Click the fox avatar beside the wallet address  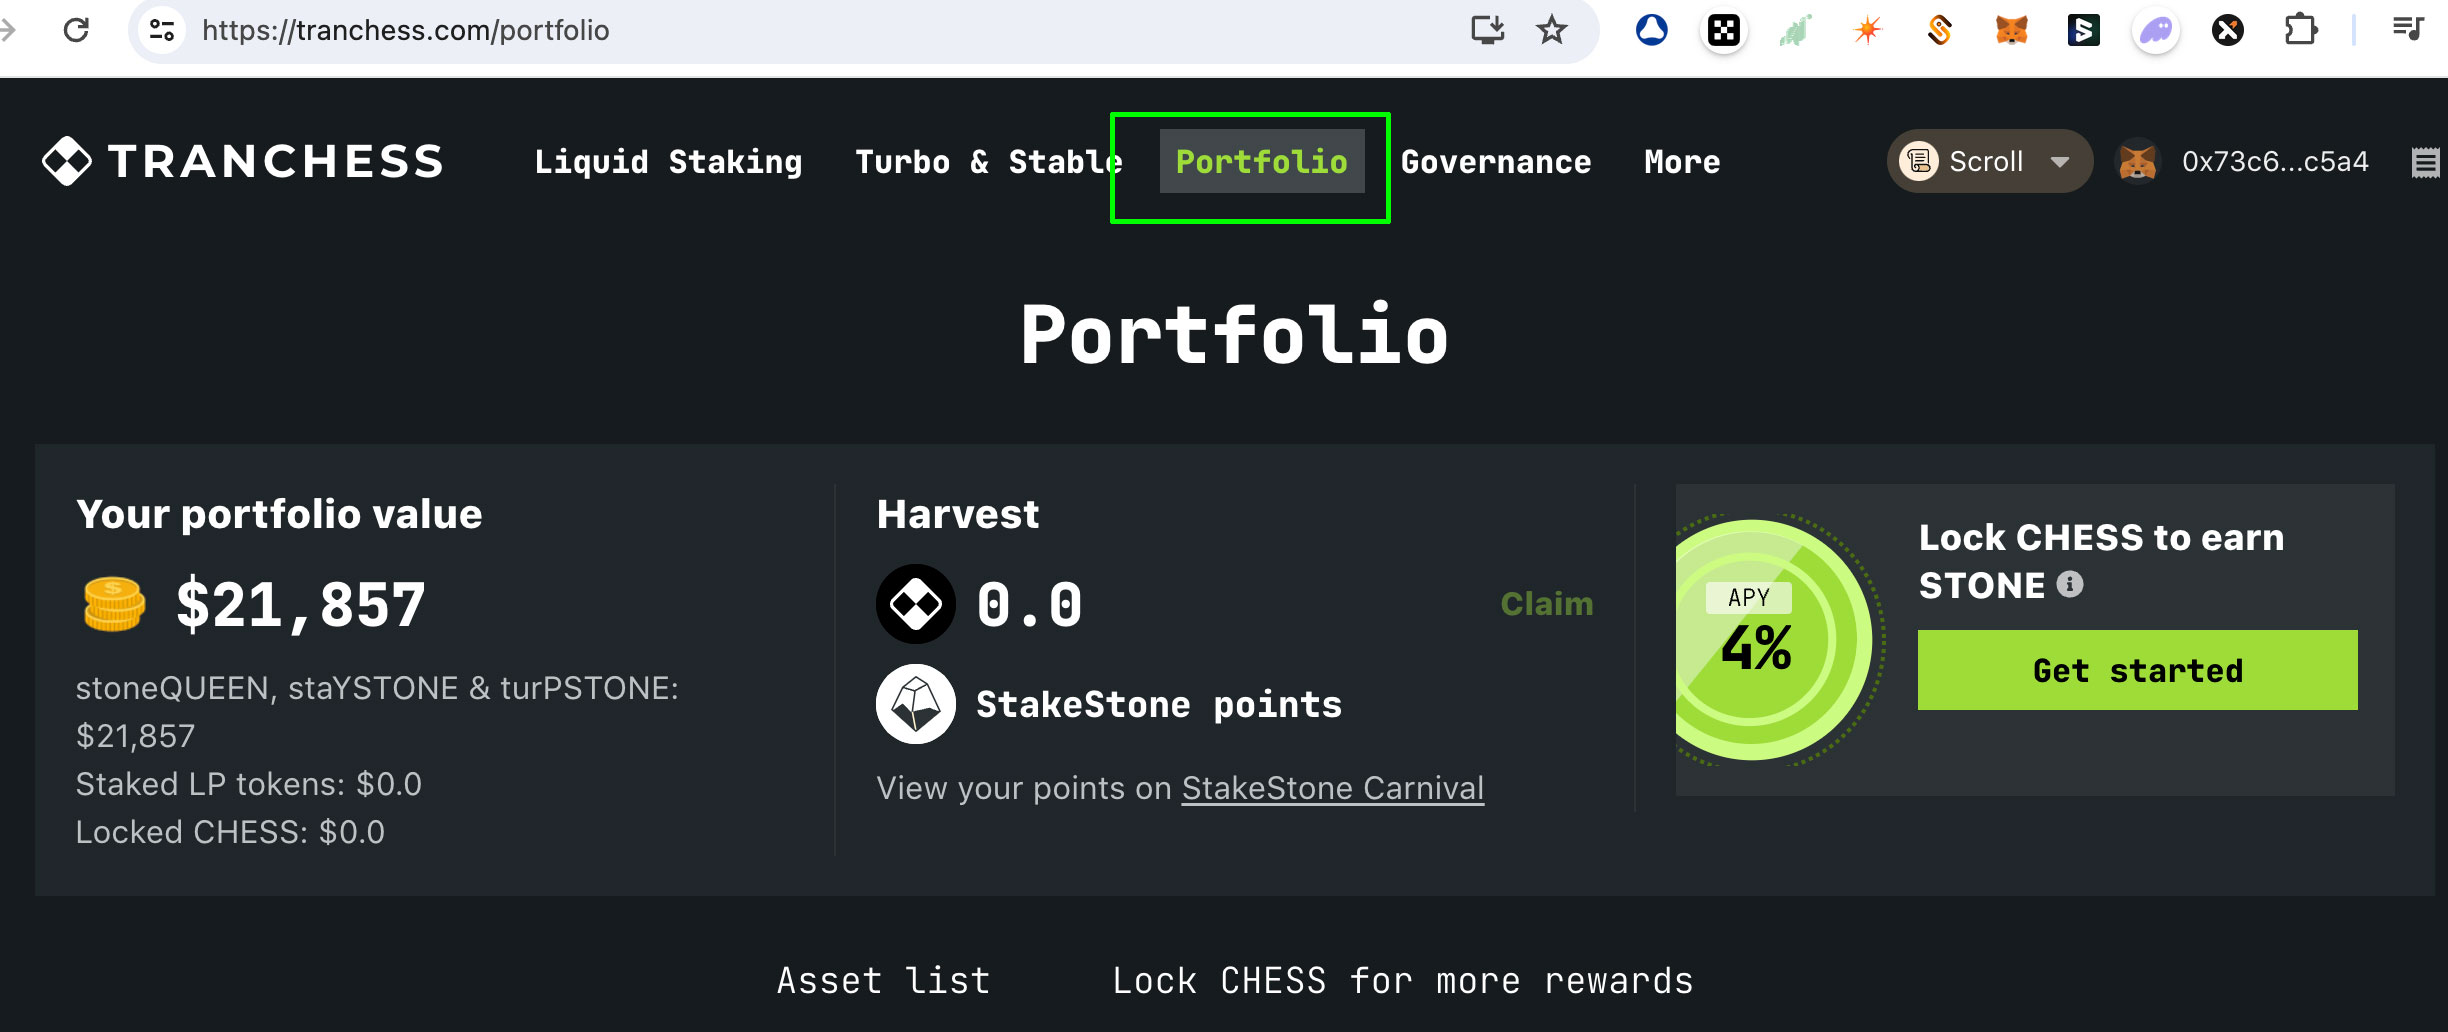tap(2138, 161)
